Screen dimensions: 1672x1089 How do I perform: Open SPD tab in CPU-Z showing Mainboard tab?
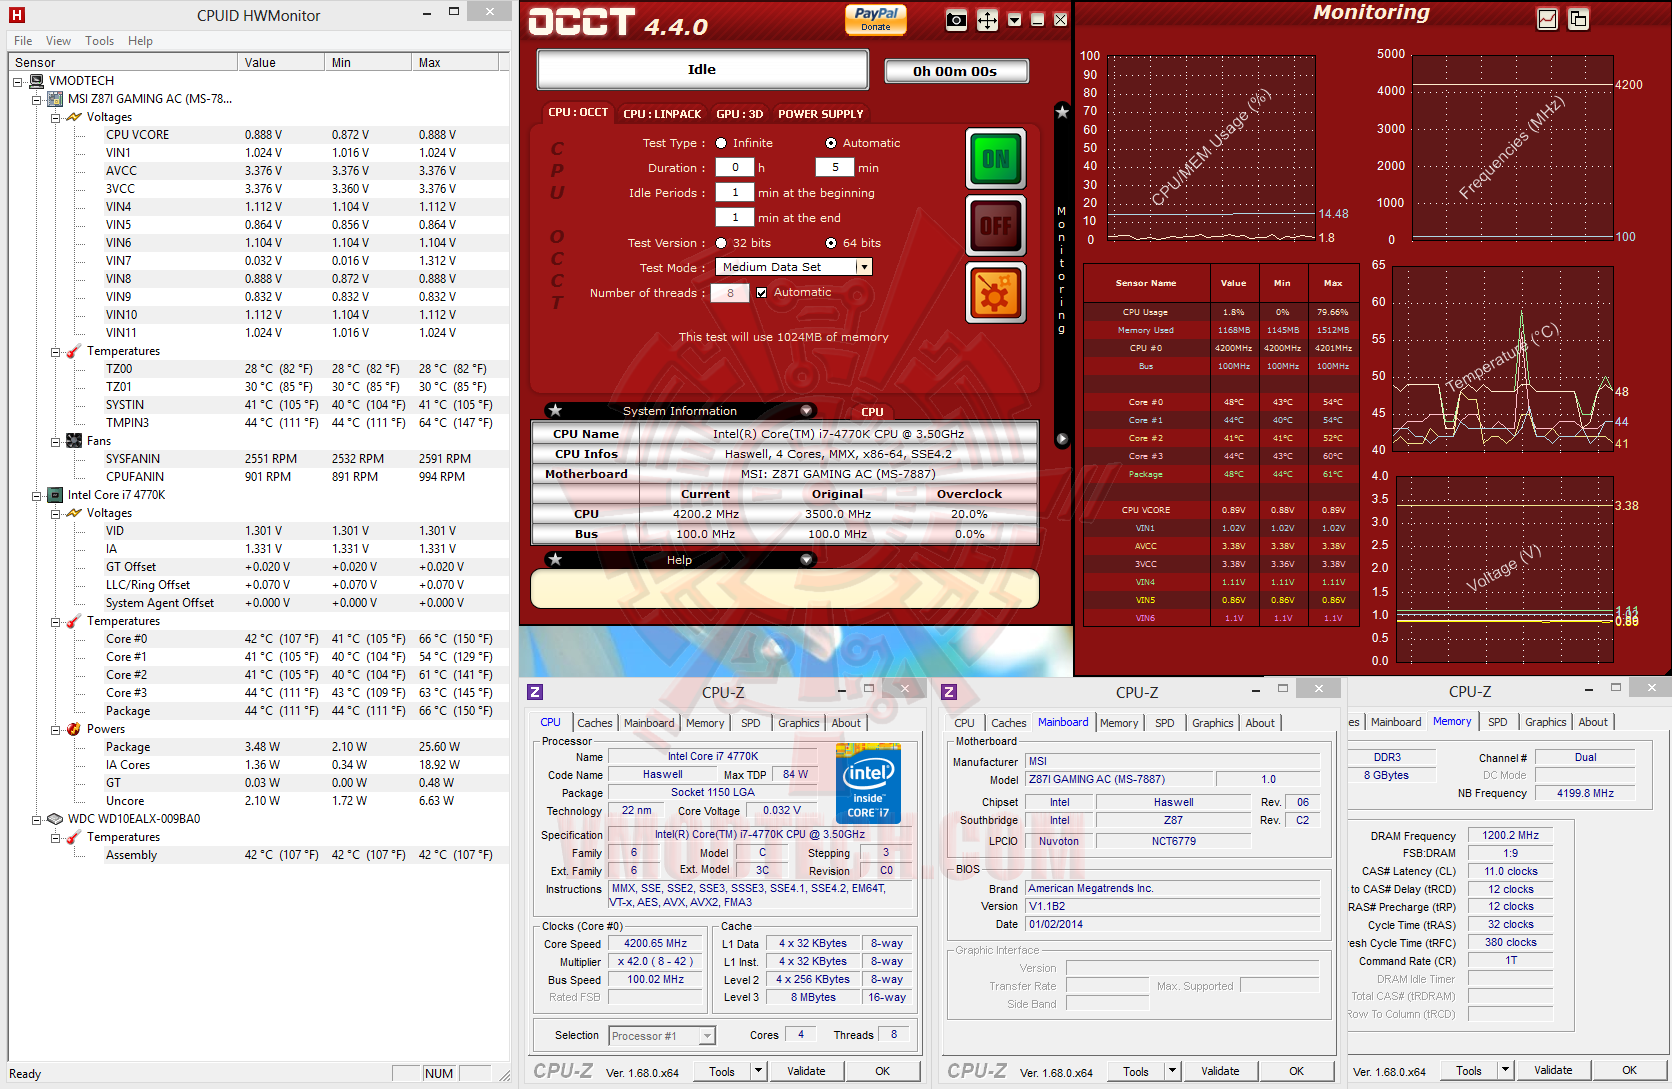point(1165,723)
